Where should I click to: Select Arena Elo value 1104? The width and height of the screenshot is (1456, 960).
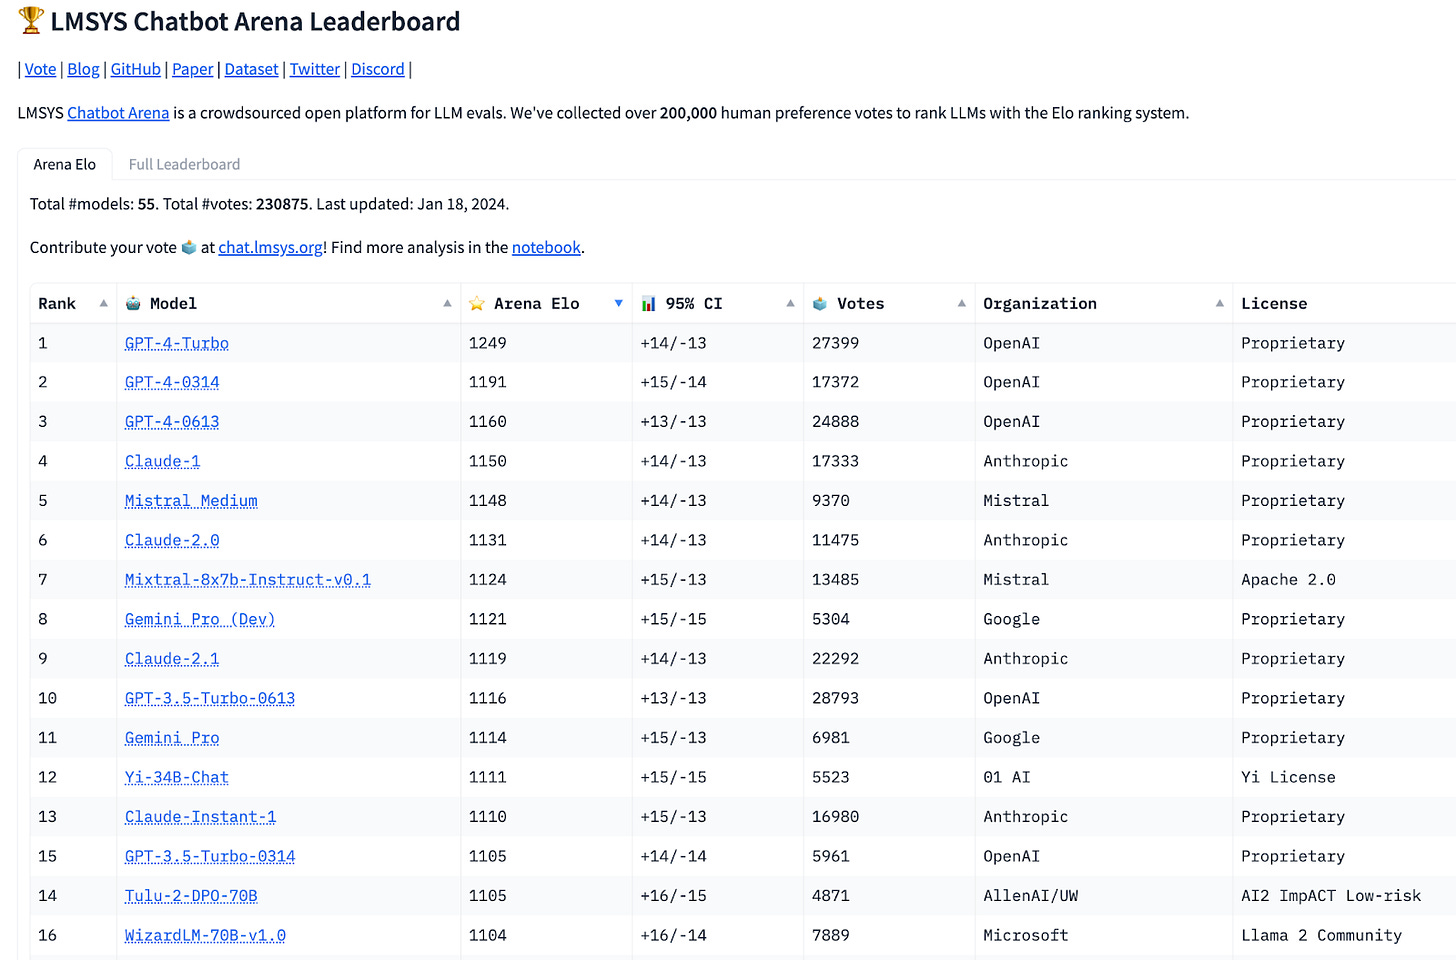(488, 935)
